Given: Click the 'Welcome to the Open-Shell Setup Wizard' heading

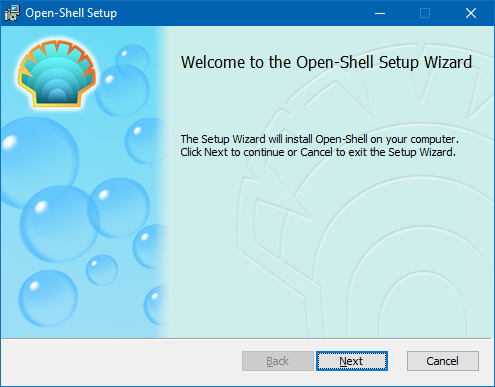Looking at the screenshot, I should point(326,62).
